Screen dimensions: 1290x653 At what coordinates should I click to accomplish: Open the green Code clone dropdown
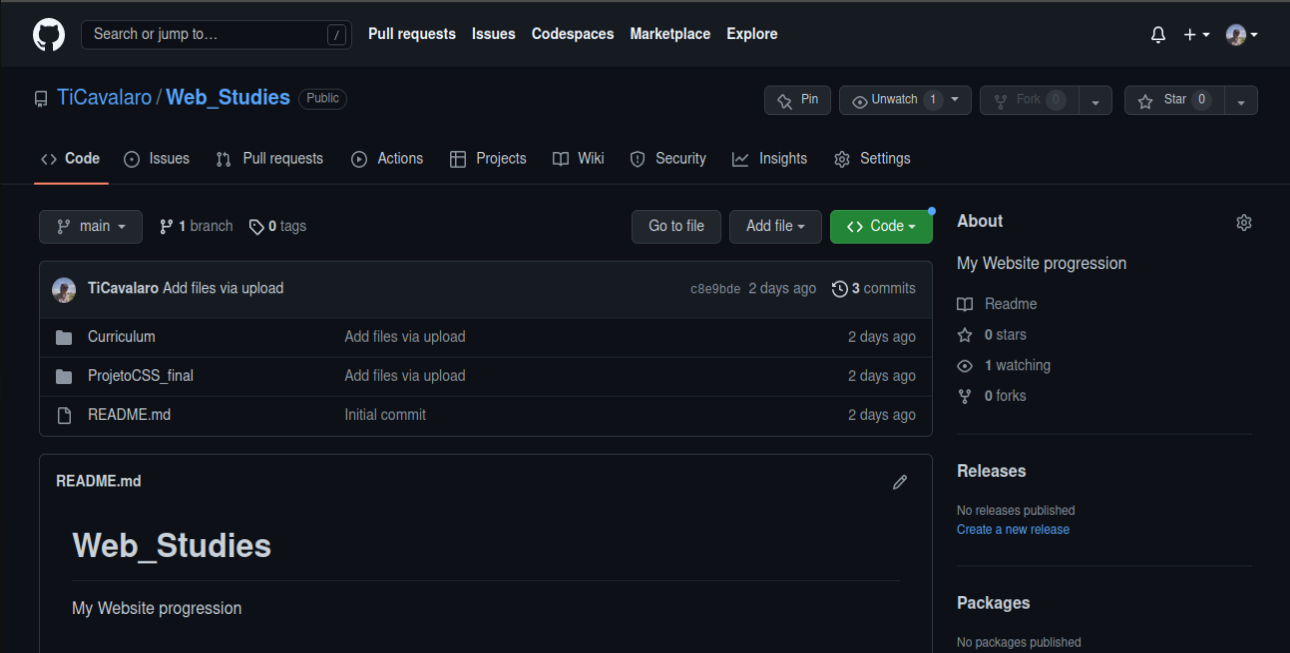coord(881,227)
